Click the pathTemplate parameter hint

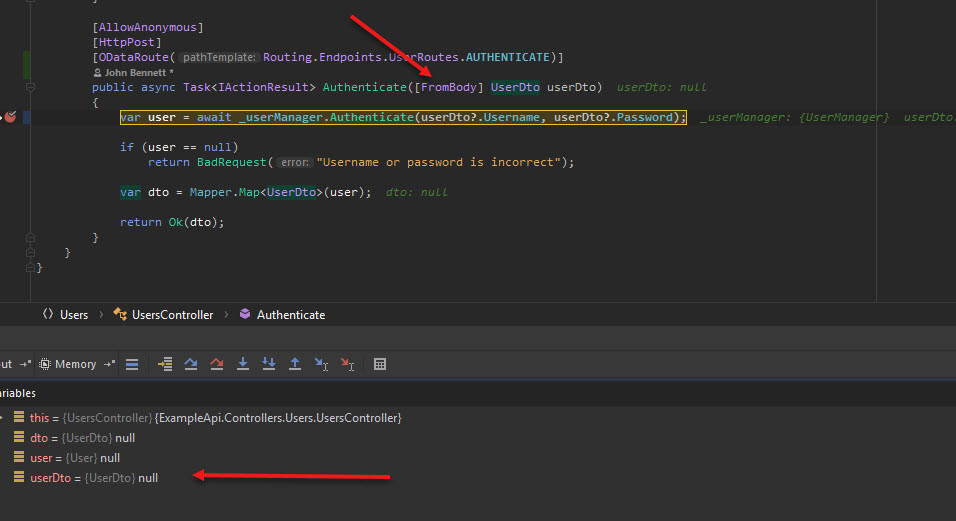tap(219, 57)
